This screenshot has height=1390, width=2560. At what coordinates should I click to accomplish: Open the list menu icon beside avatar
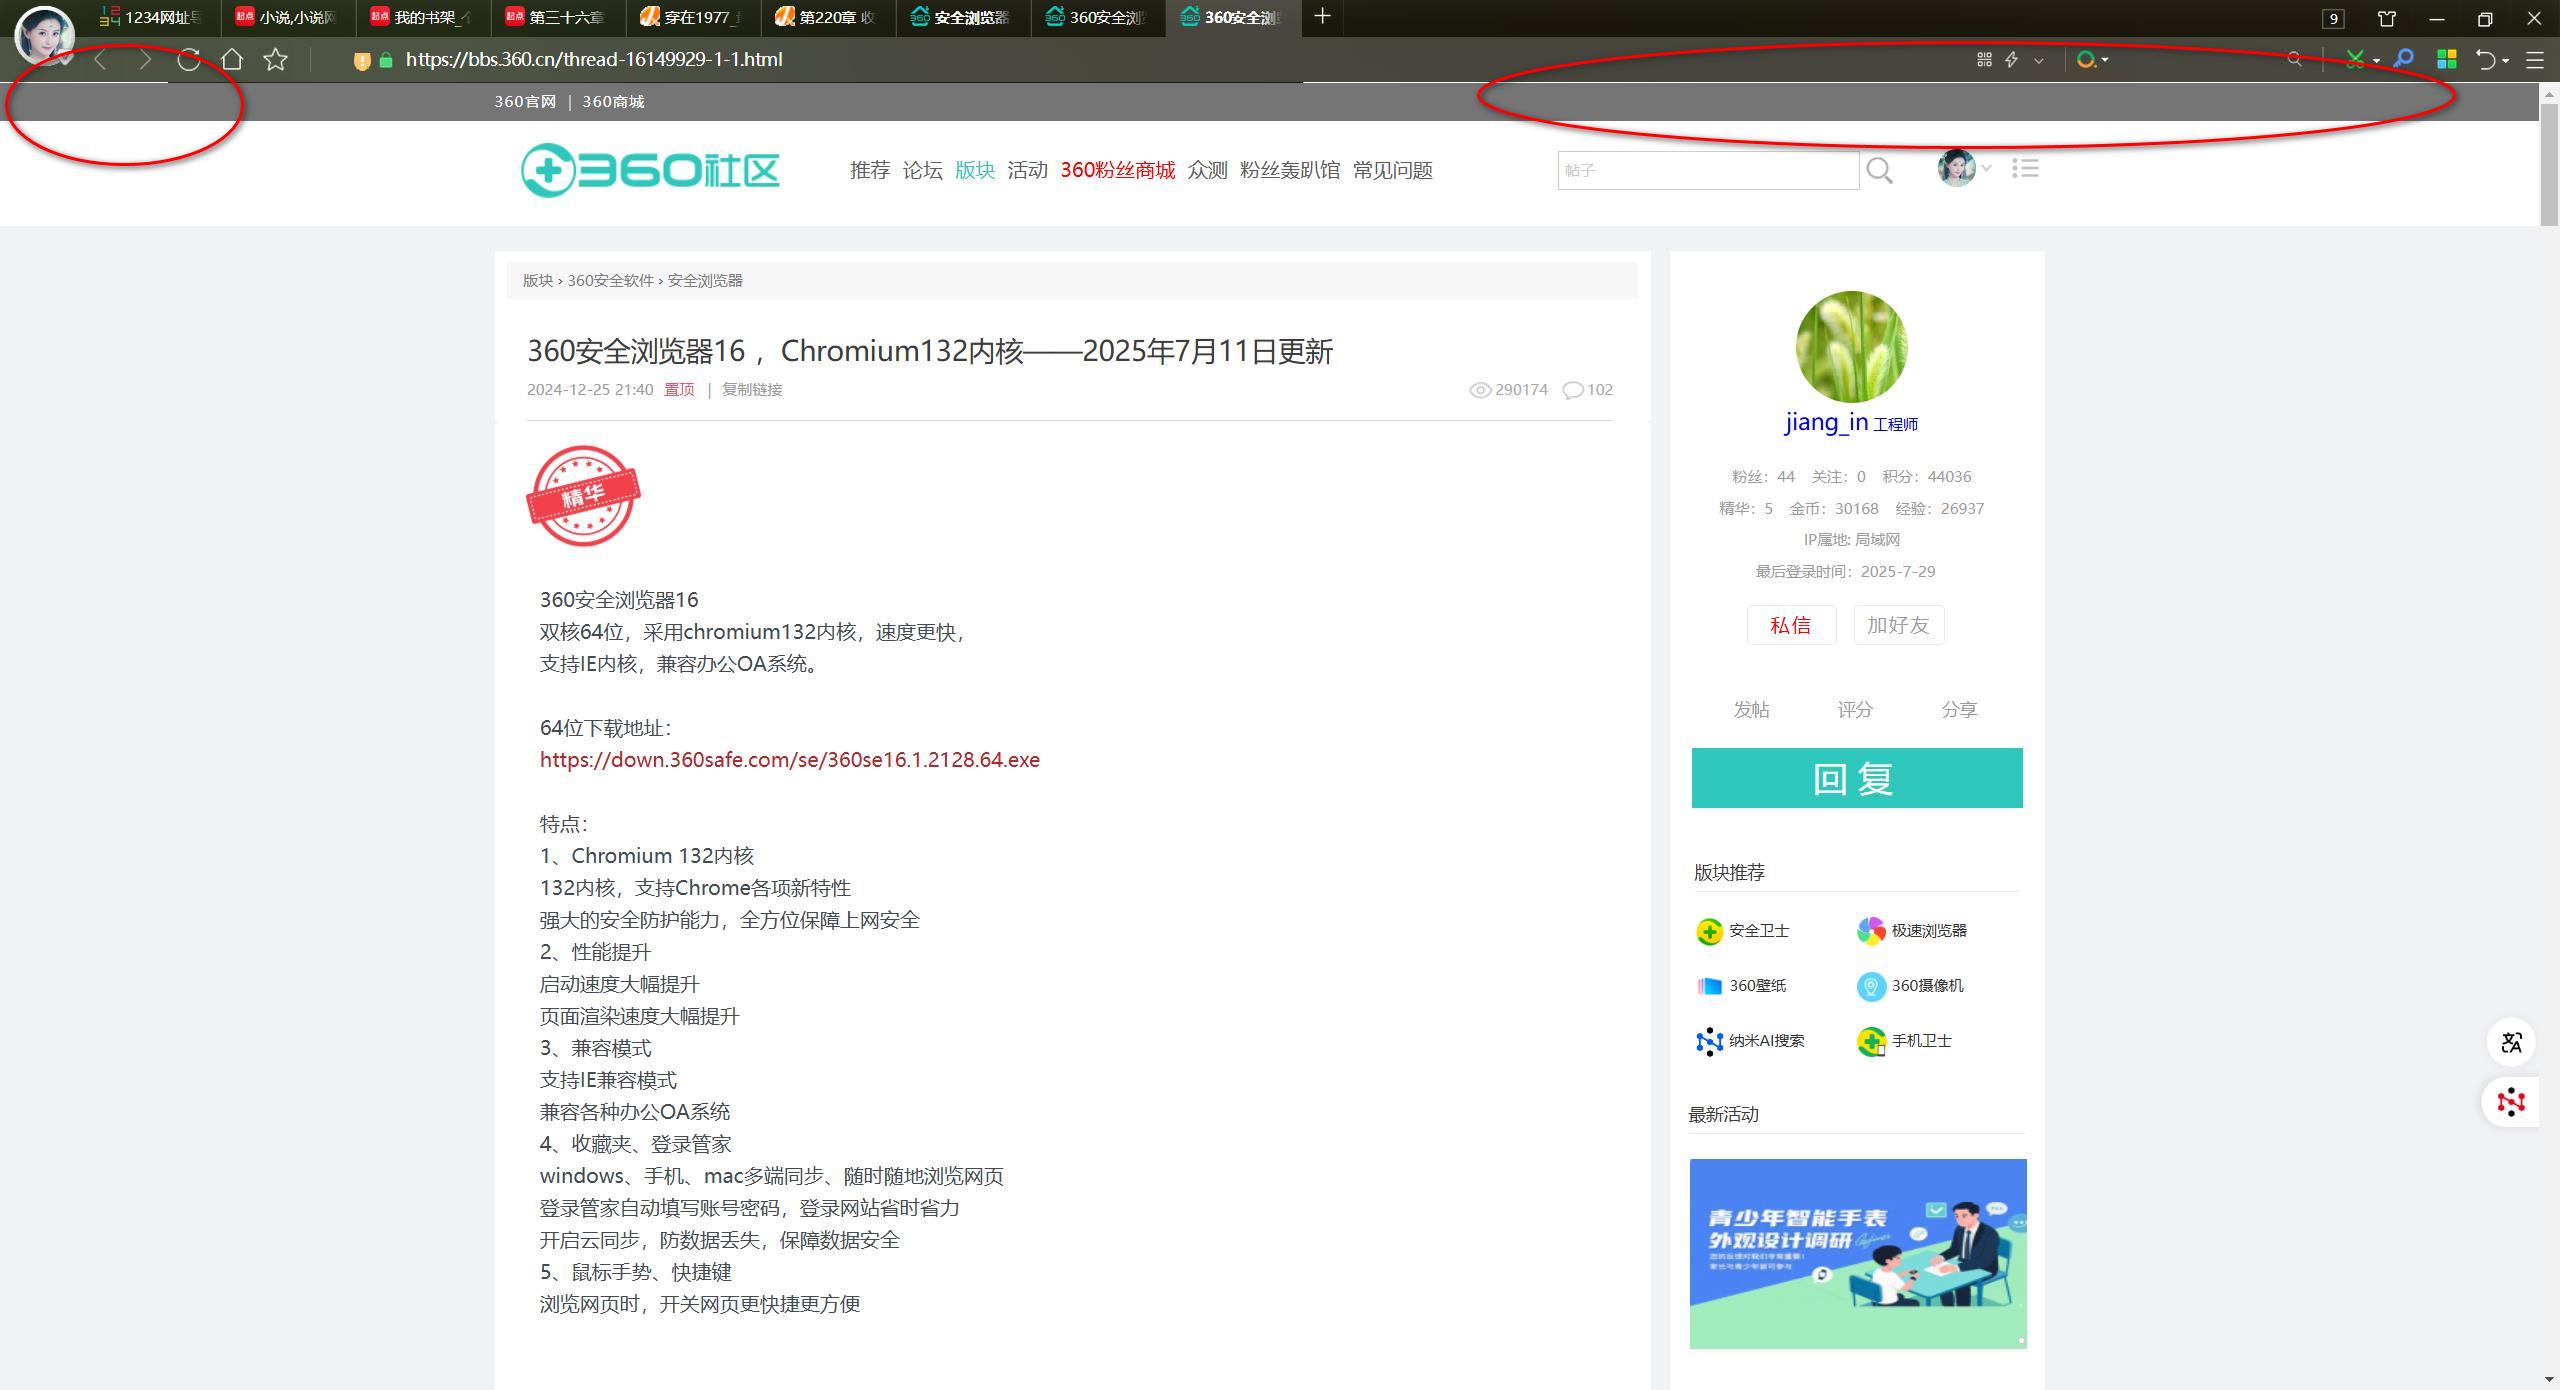pyautogui.click(x=2025, y=168)
